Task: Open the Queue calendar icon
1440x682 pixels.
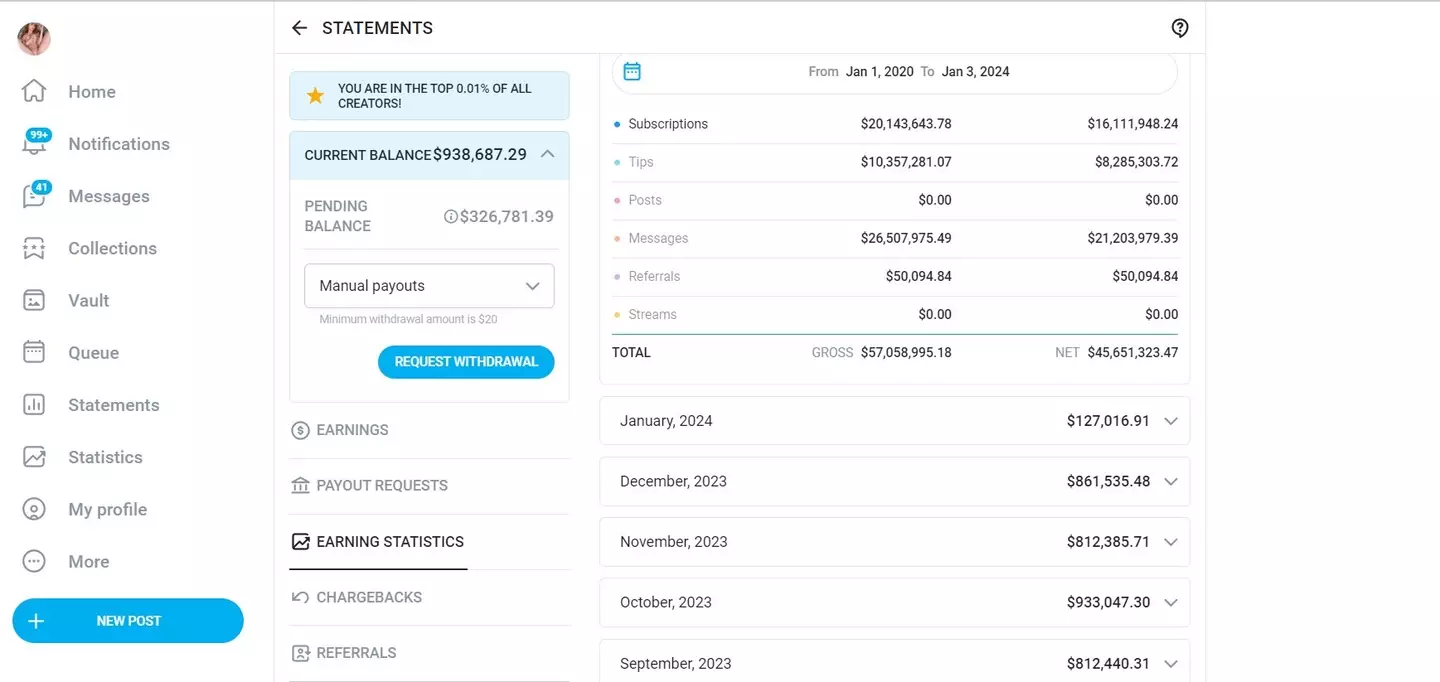Action: tap(34, 353)
